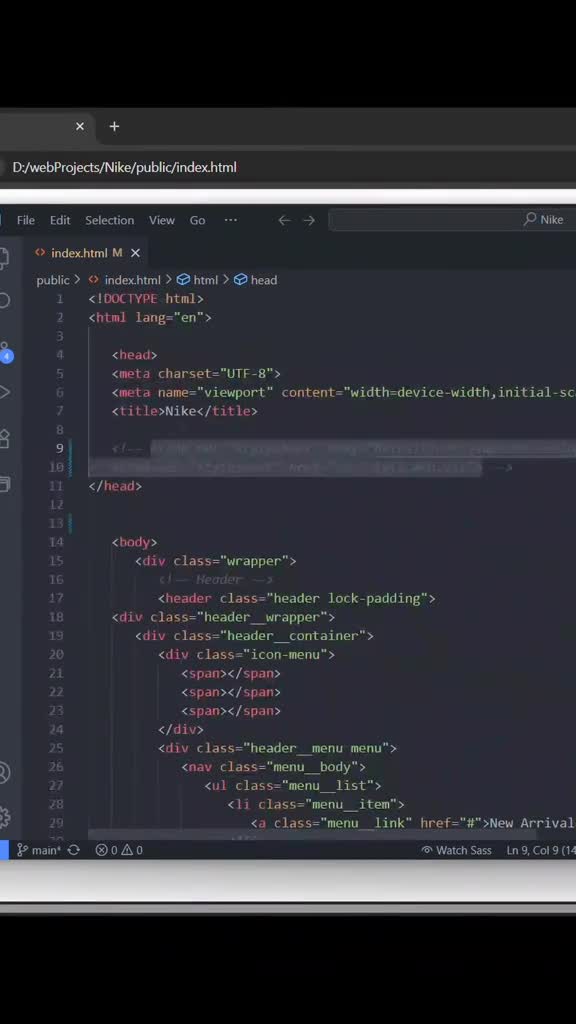576x1024 pixels.
Task: Click Ln 9, Col 9 cursor position
Action: click(541, 850)
